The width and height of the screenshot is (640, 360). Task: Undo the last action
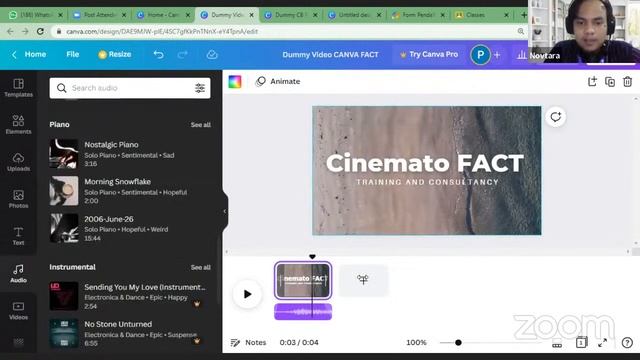point(158,54)
